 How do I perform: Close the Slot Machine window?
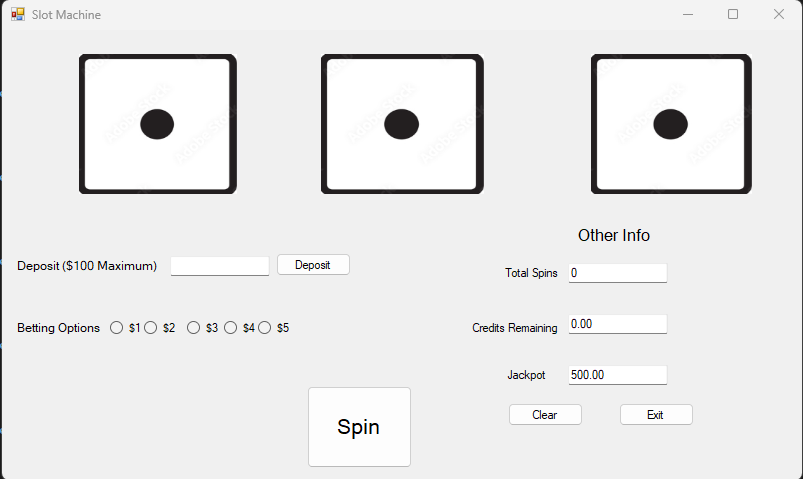779,15
